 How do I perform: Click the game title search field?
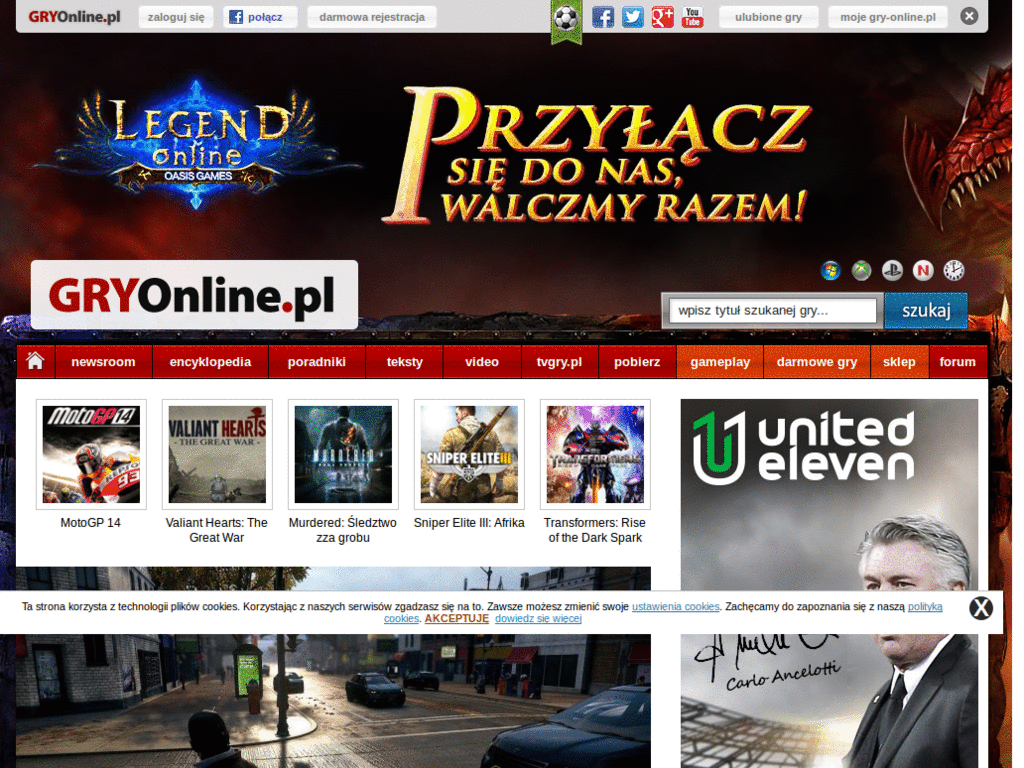click(772, 310)
